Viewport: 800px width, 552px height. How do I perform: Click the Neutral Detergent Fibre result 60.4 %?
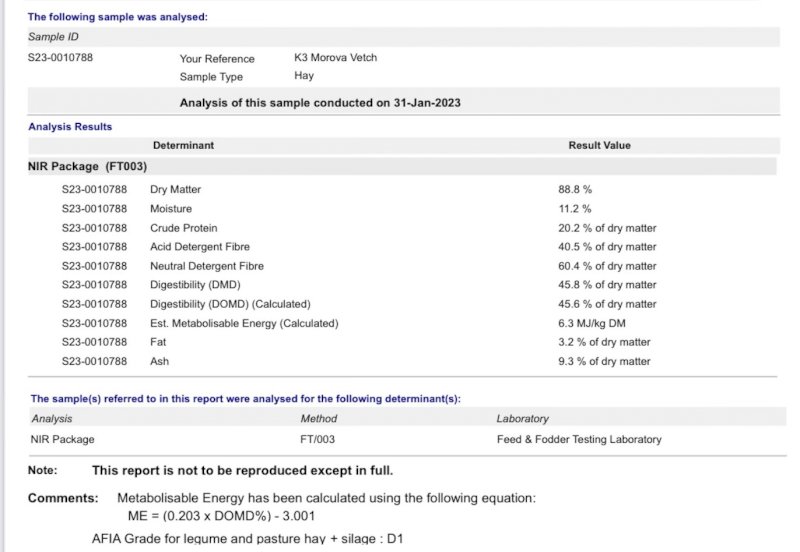pyautogui.click(x=607, y=266)
